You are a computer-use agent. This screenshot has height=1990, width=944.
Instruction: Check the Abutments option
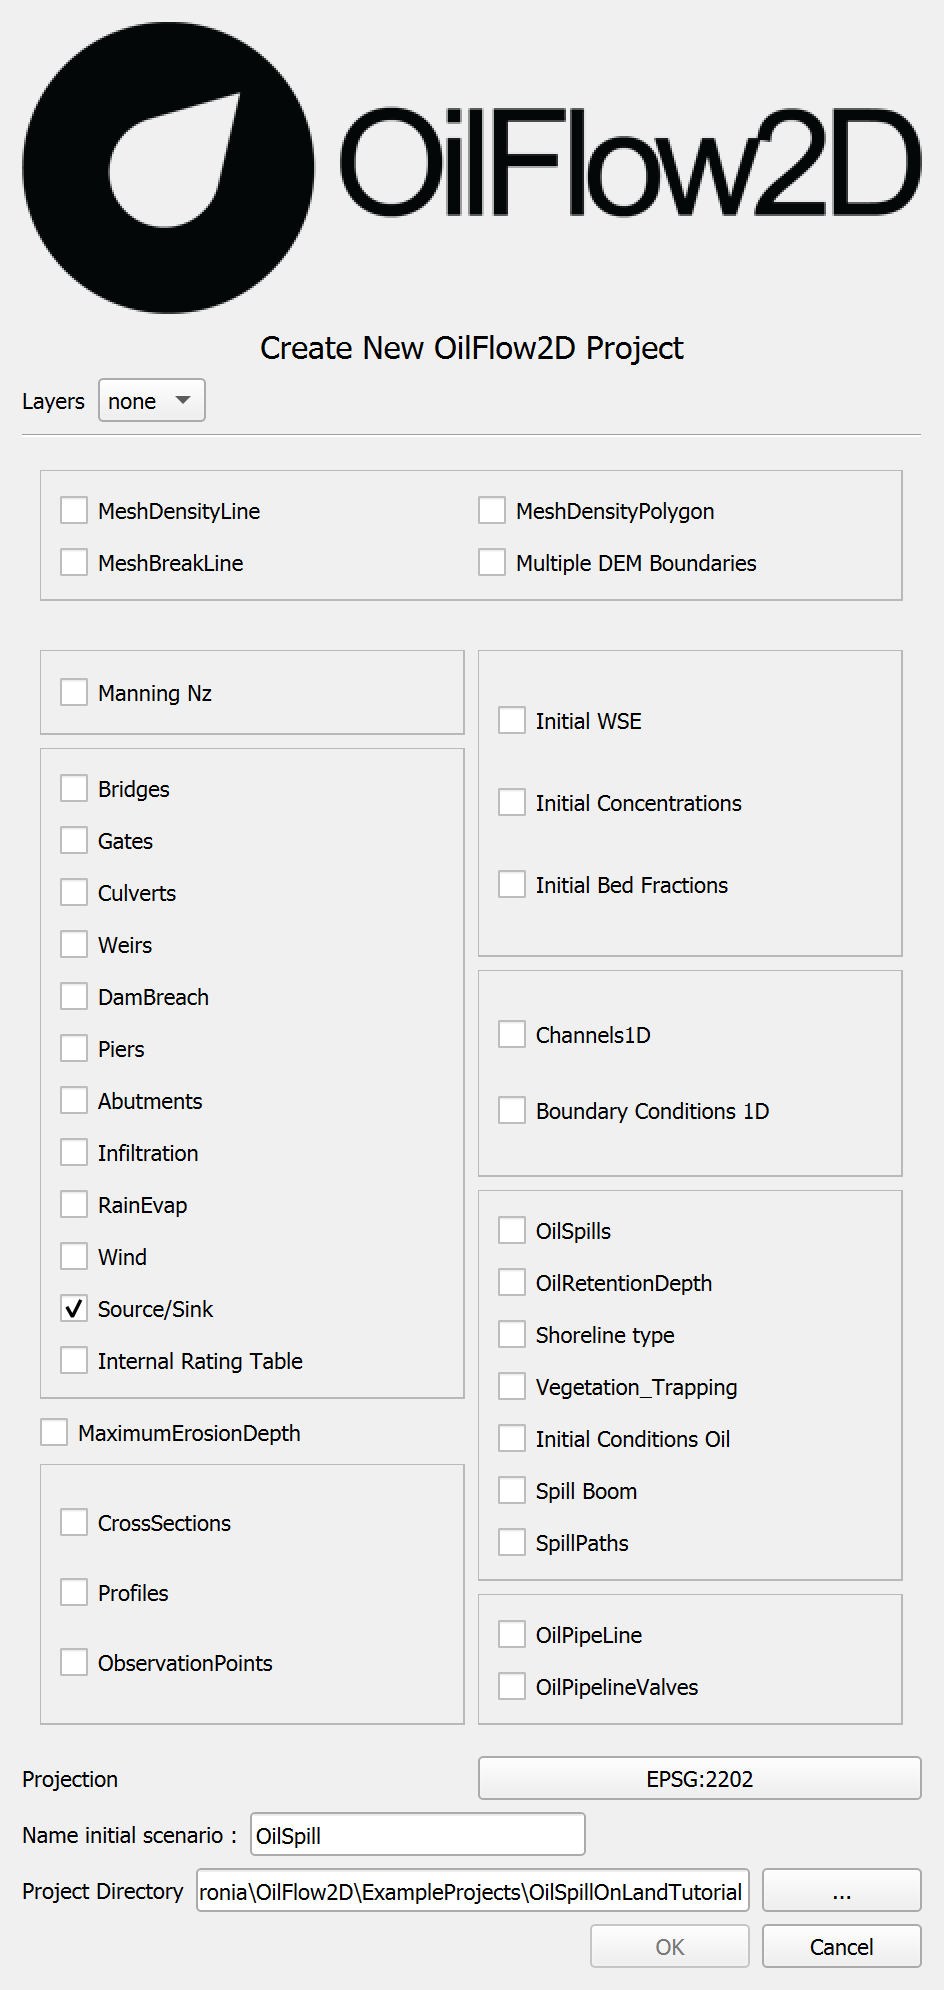pos(74,1100)
